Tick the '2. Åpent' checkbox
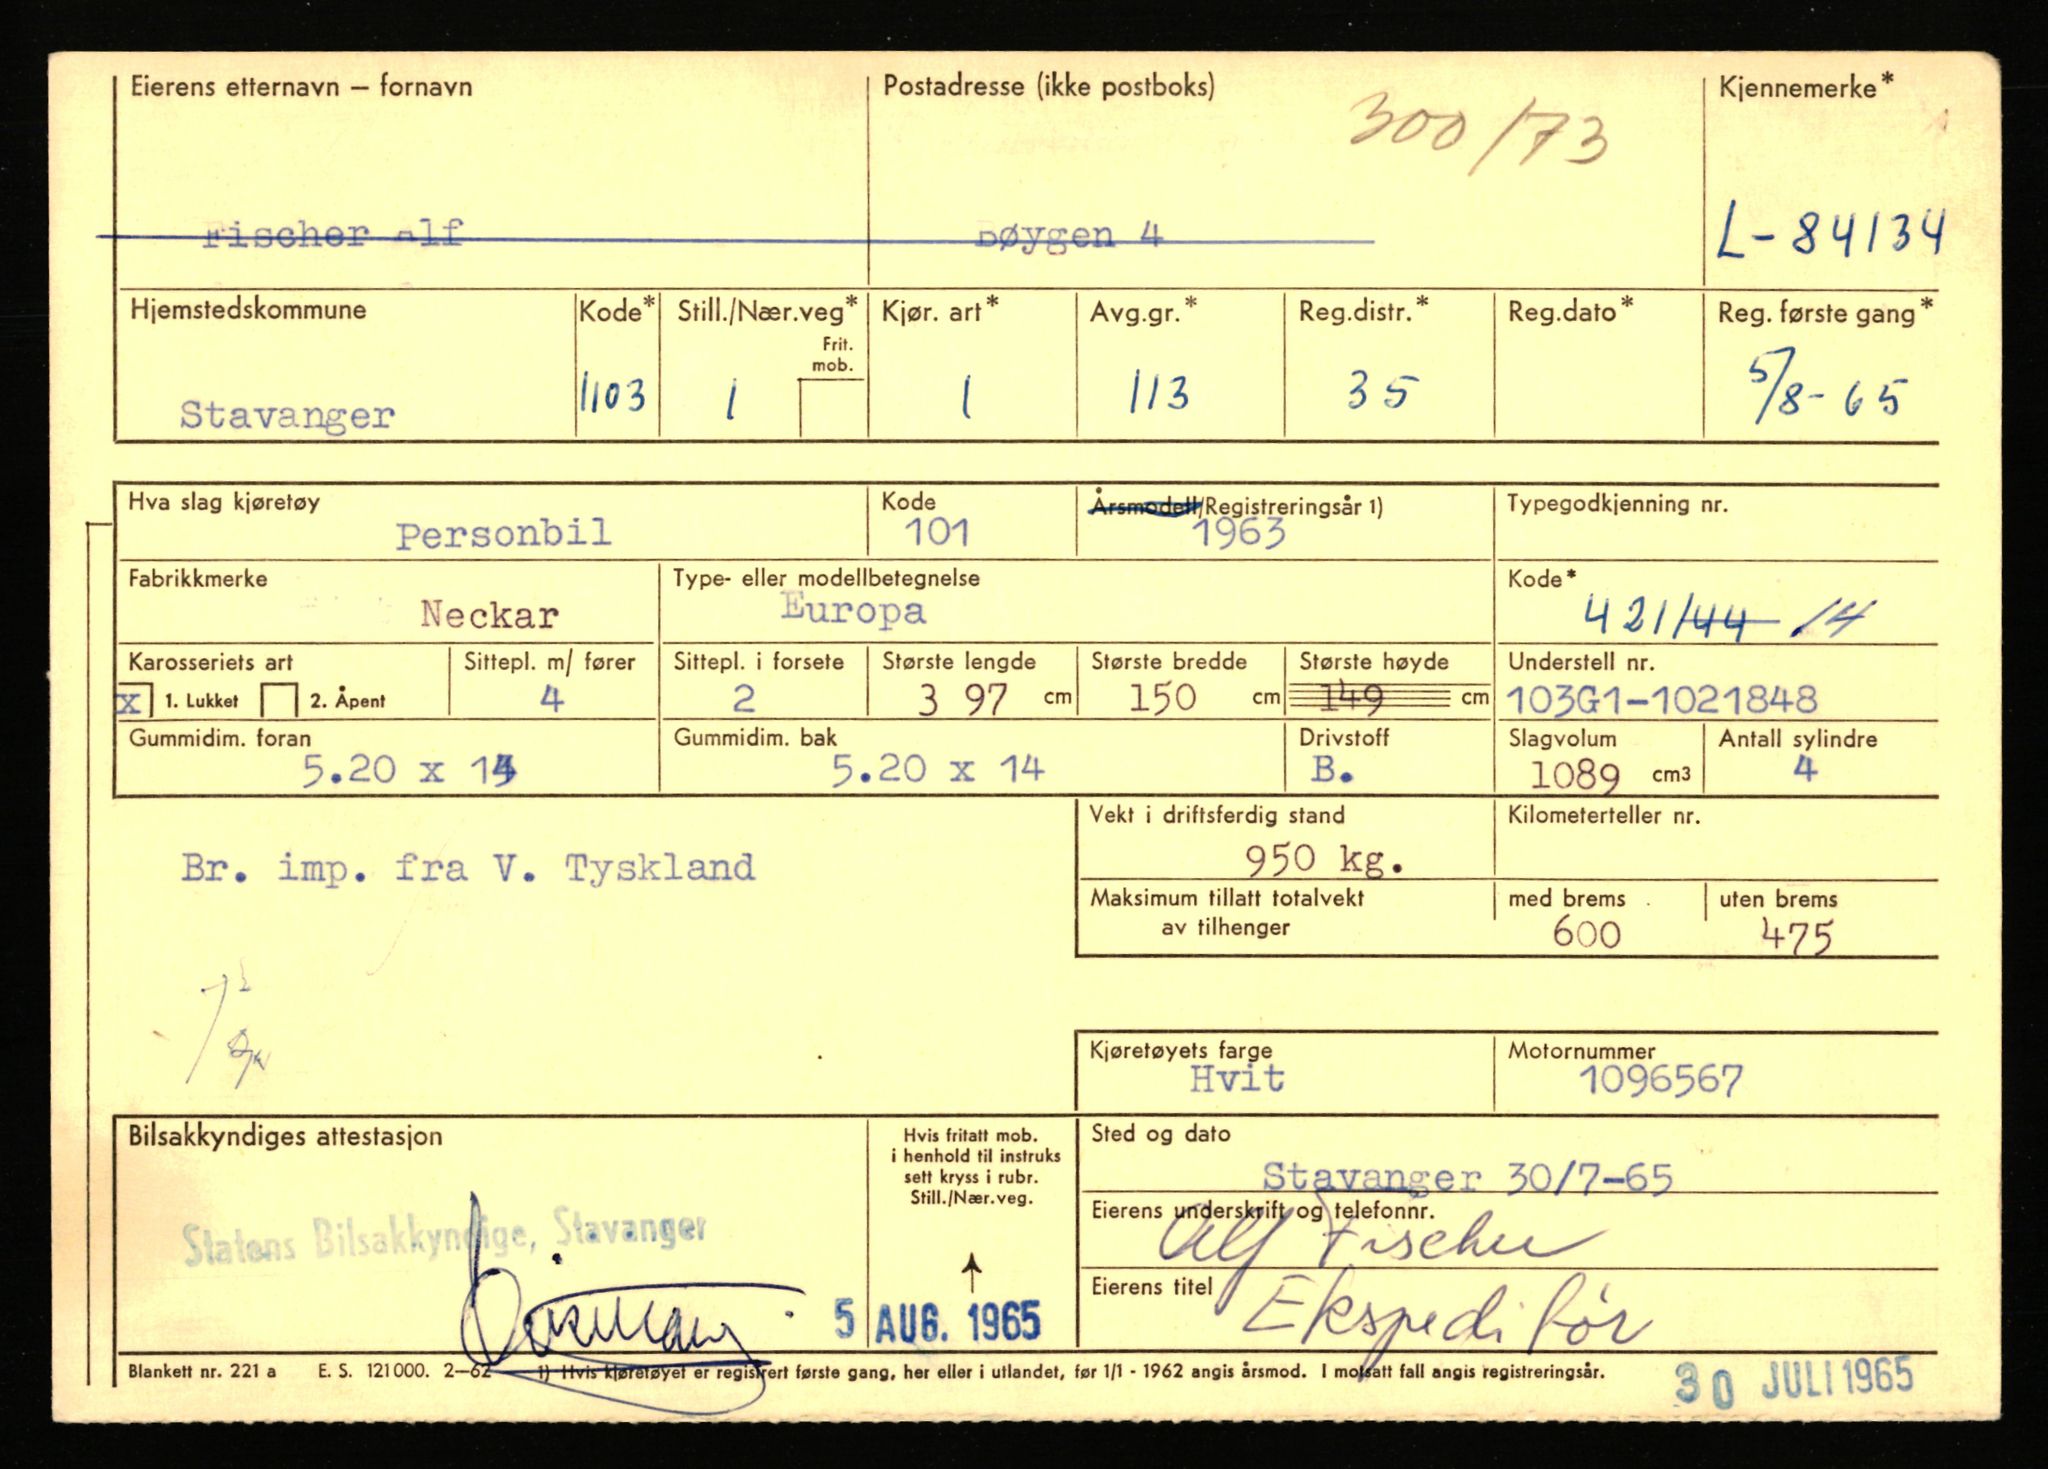 point(279,700)
